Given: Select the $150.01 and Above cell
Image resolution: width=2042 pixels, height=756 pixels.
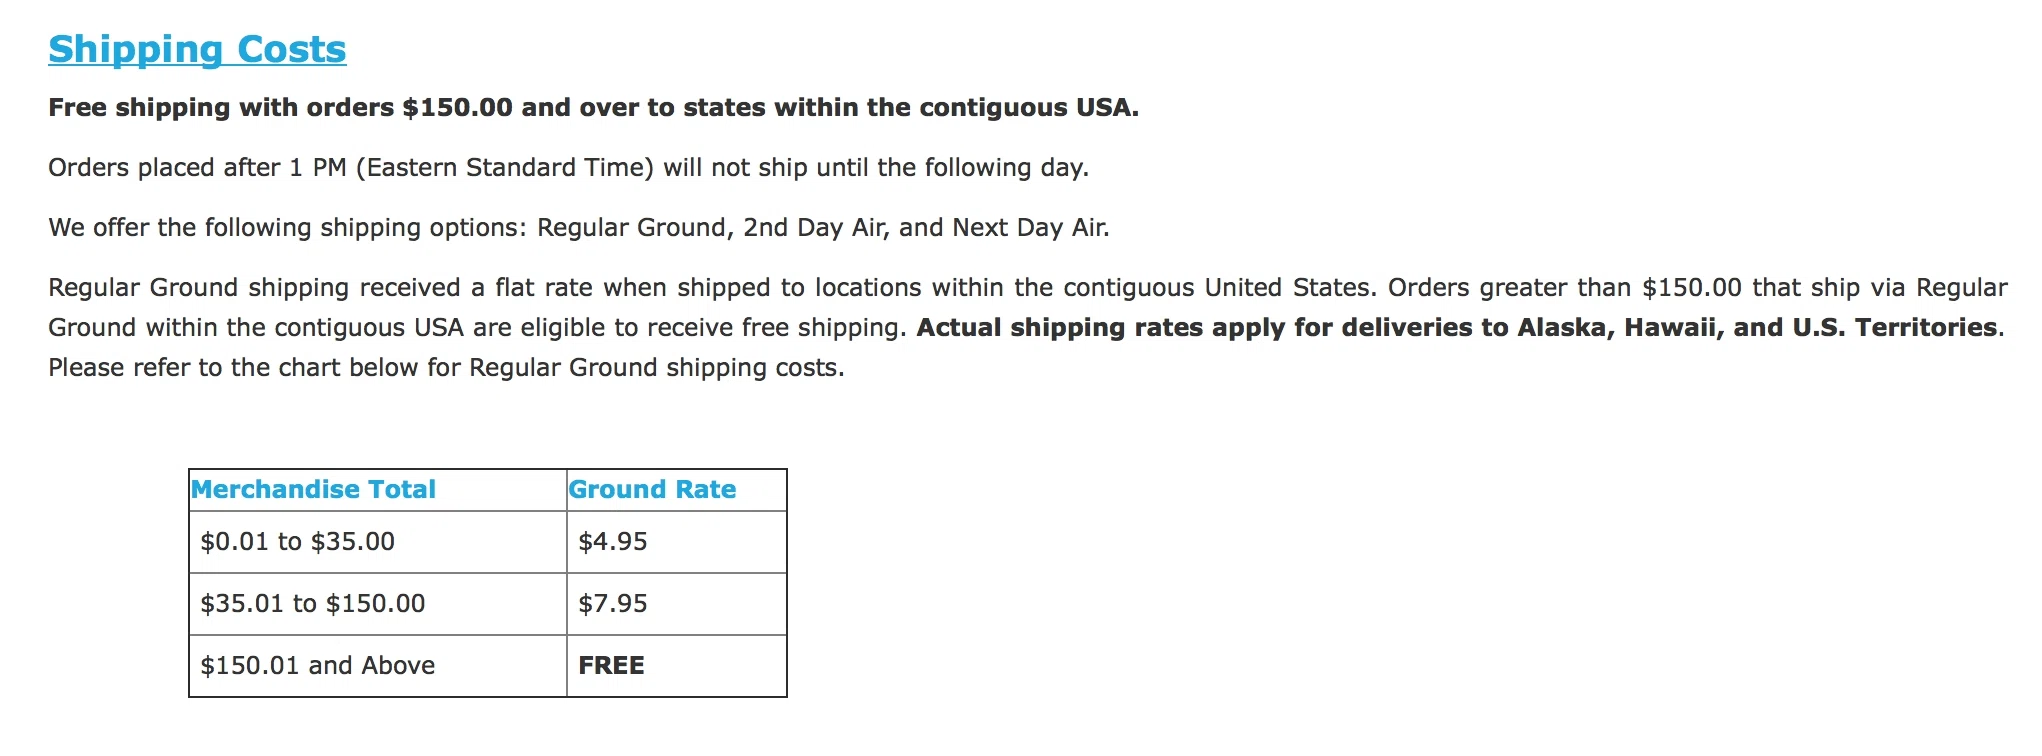Looking at the screenshot, I should tap(378, 666).
